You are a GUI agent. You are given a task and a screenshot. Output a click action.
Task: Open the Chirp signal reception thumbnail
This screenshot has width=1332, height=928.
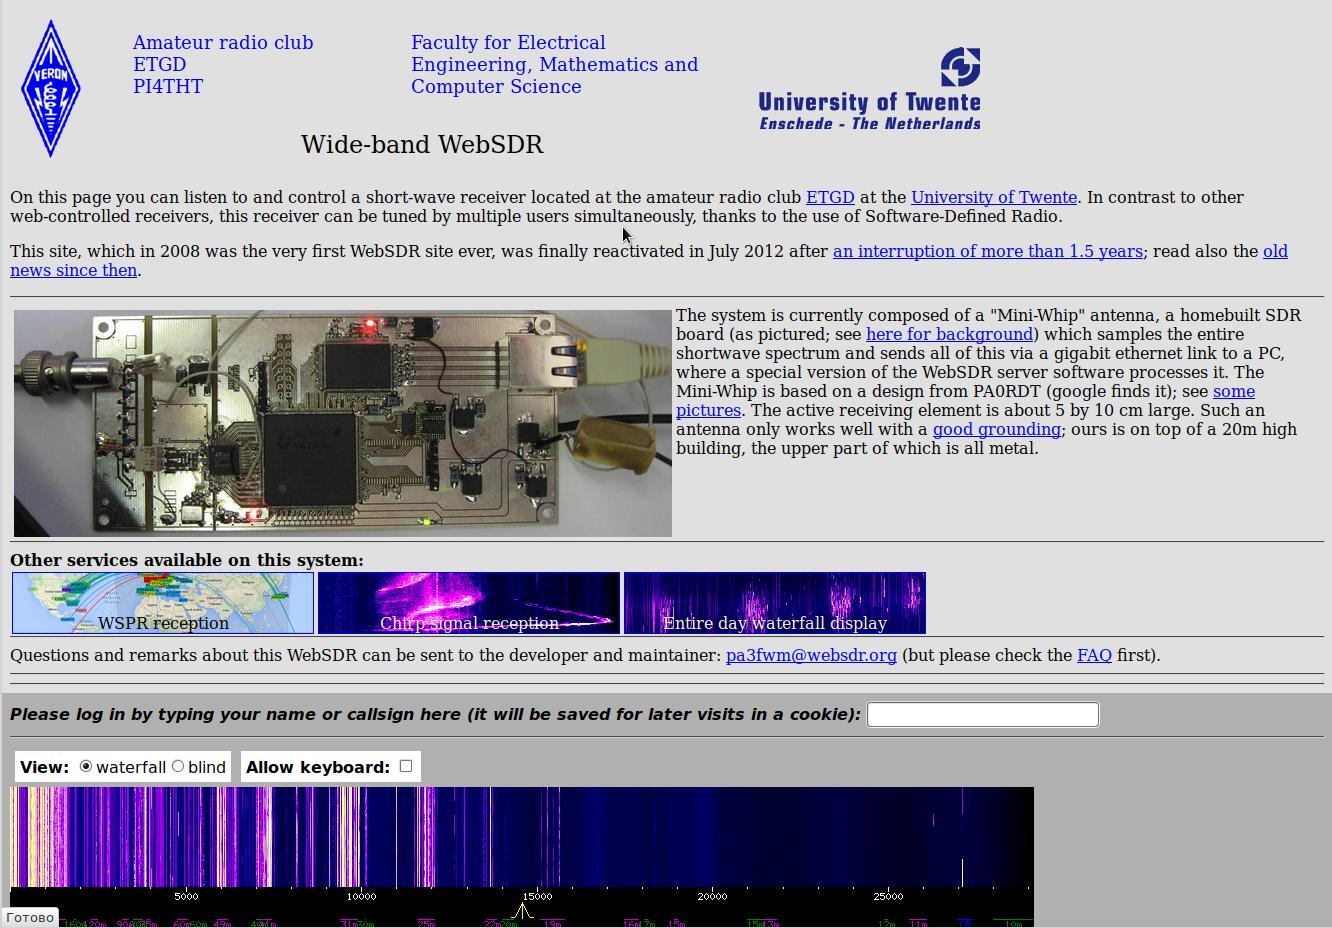469,603
